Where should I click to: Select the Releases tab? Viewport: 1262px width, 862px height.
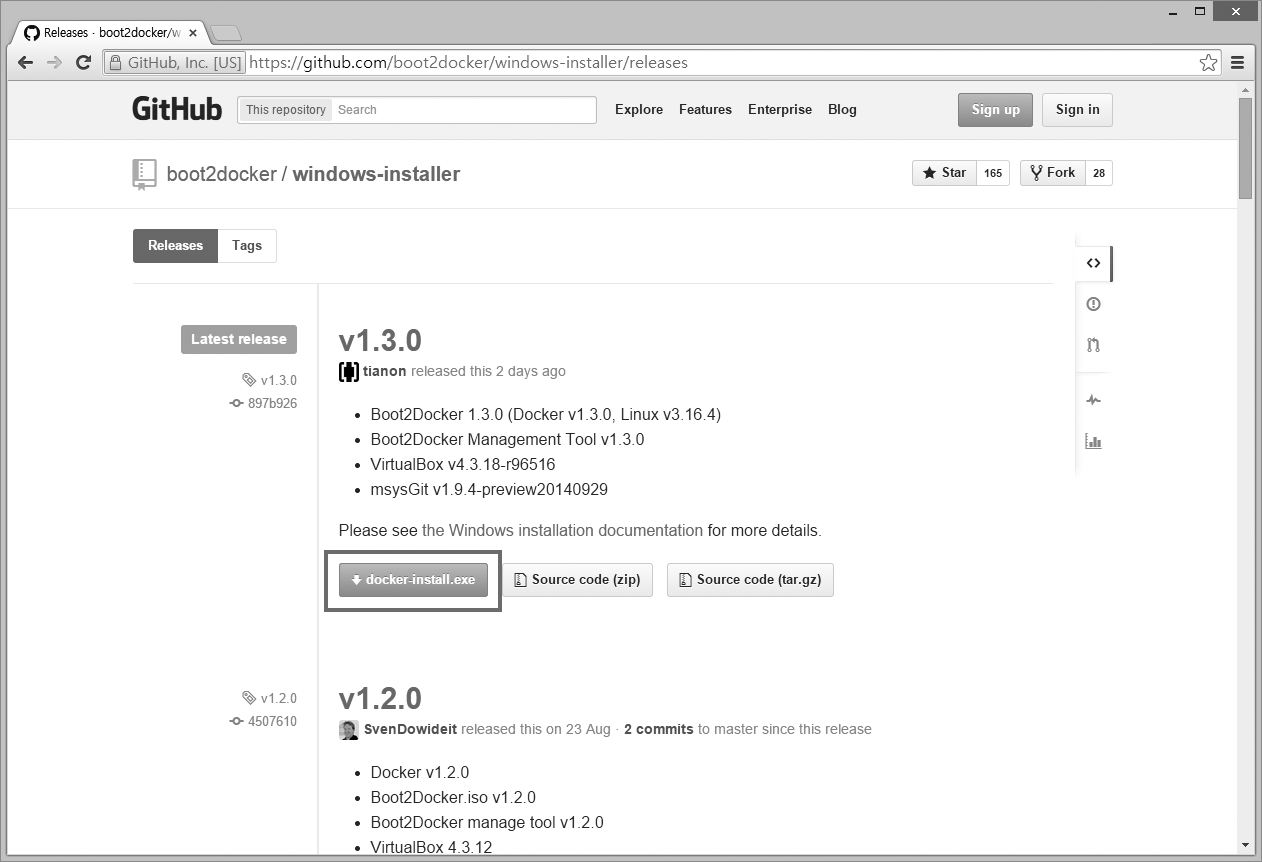point(175,245)
